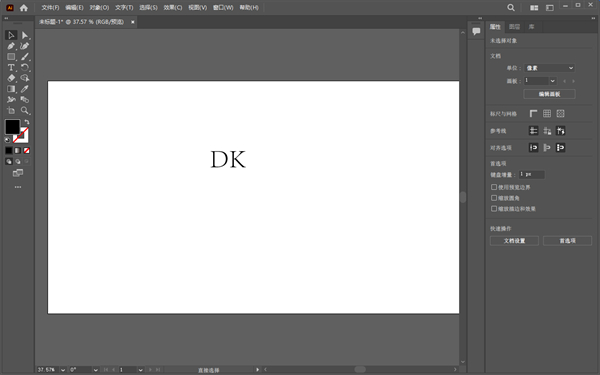Select the Puppet Warp tool icon

(11, 99)
